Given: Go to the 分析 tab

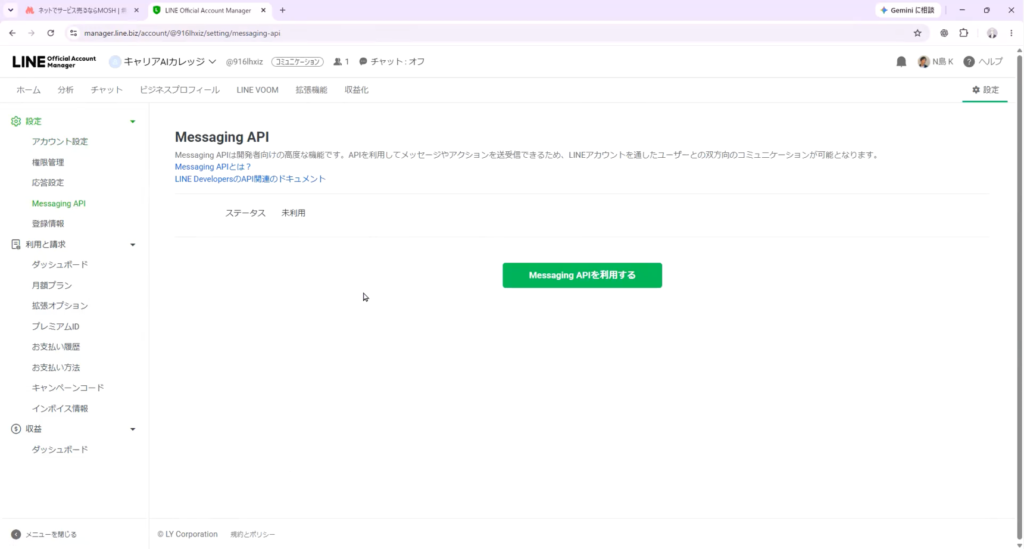Looking at the screenshot, I should coord(65,90).
